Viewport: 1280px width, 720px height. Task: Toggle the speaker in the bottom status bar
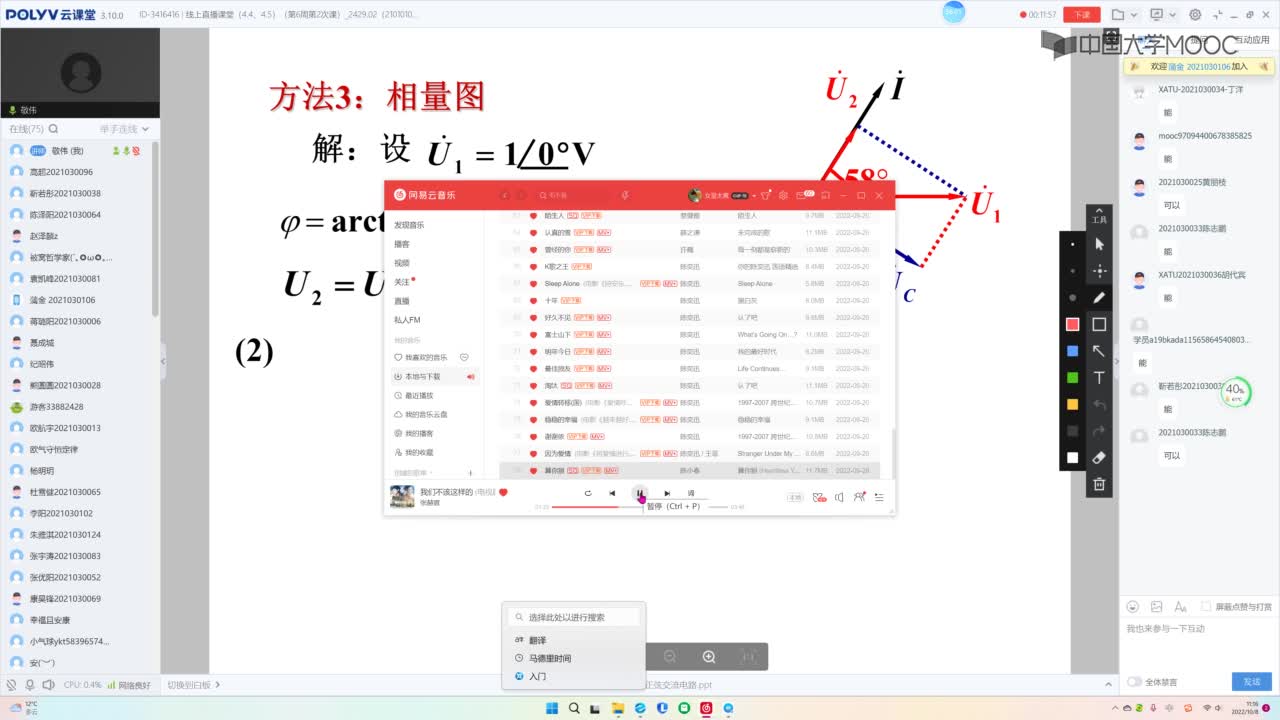48,685
